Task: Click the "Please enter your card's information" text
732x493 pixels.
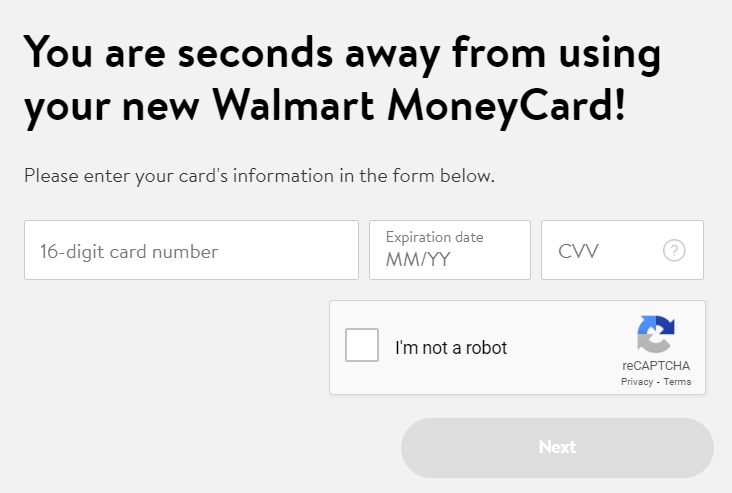Action: 260,176
